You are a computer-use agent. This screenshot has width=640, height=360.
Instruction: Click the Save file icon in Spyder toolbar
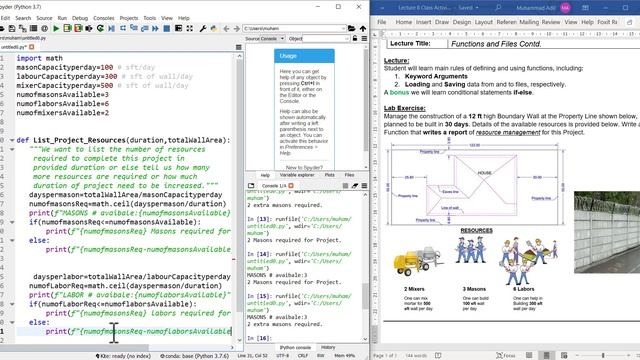coord(12,28)
